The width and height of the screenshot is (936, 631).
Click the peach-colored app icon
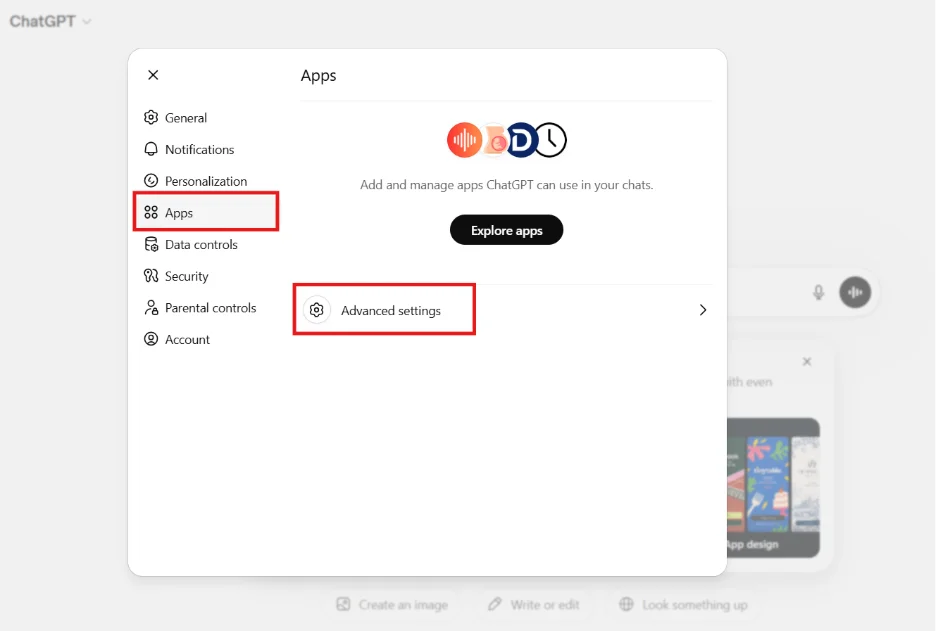(495, 141)
